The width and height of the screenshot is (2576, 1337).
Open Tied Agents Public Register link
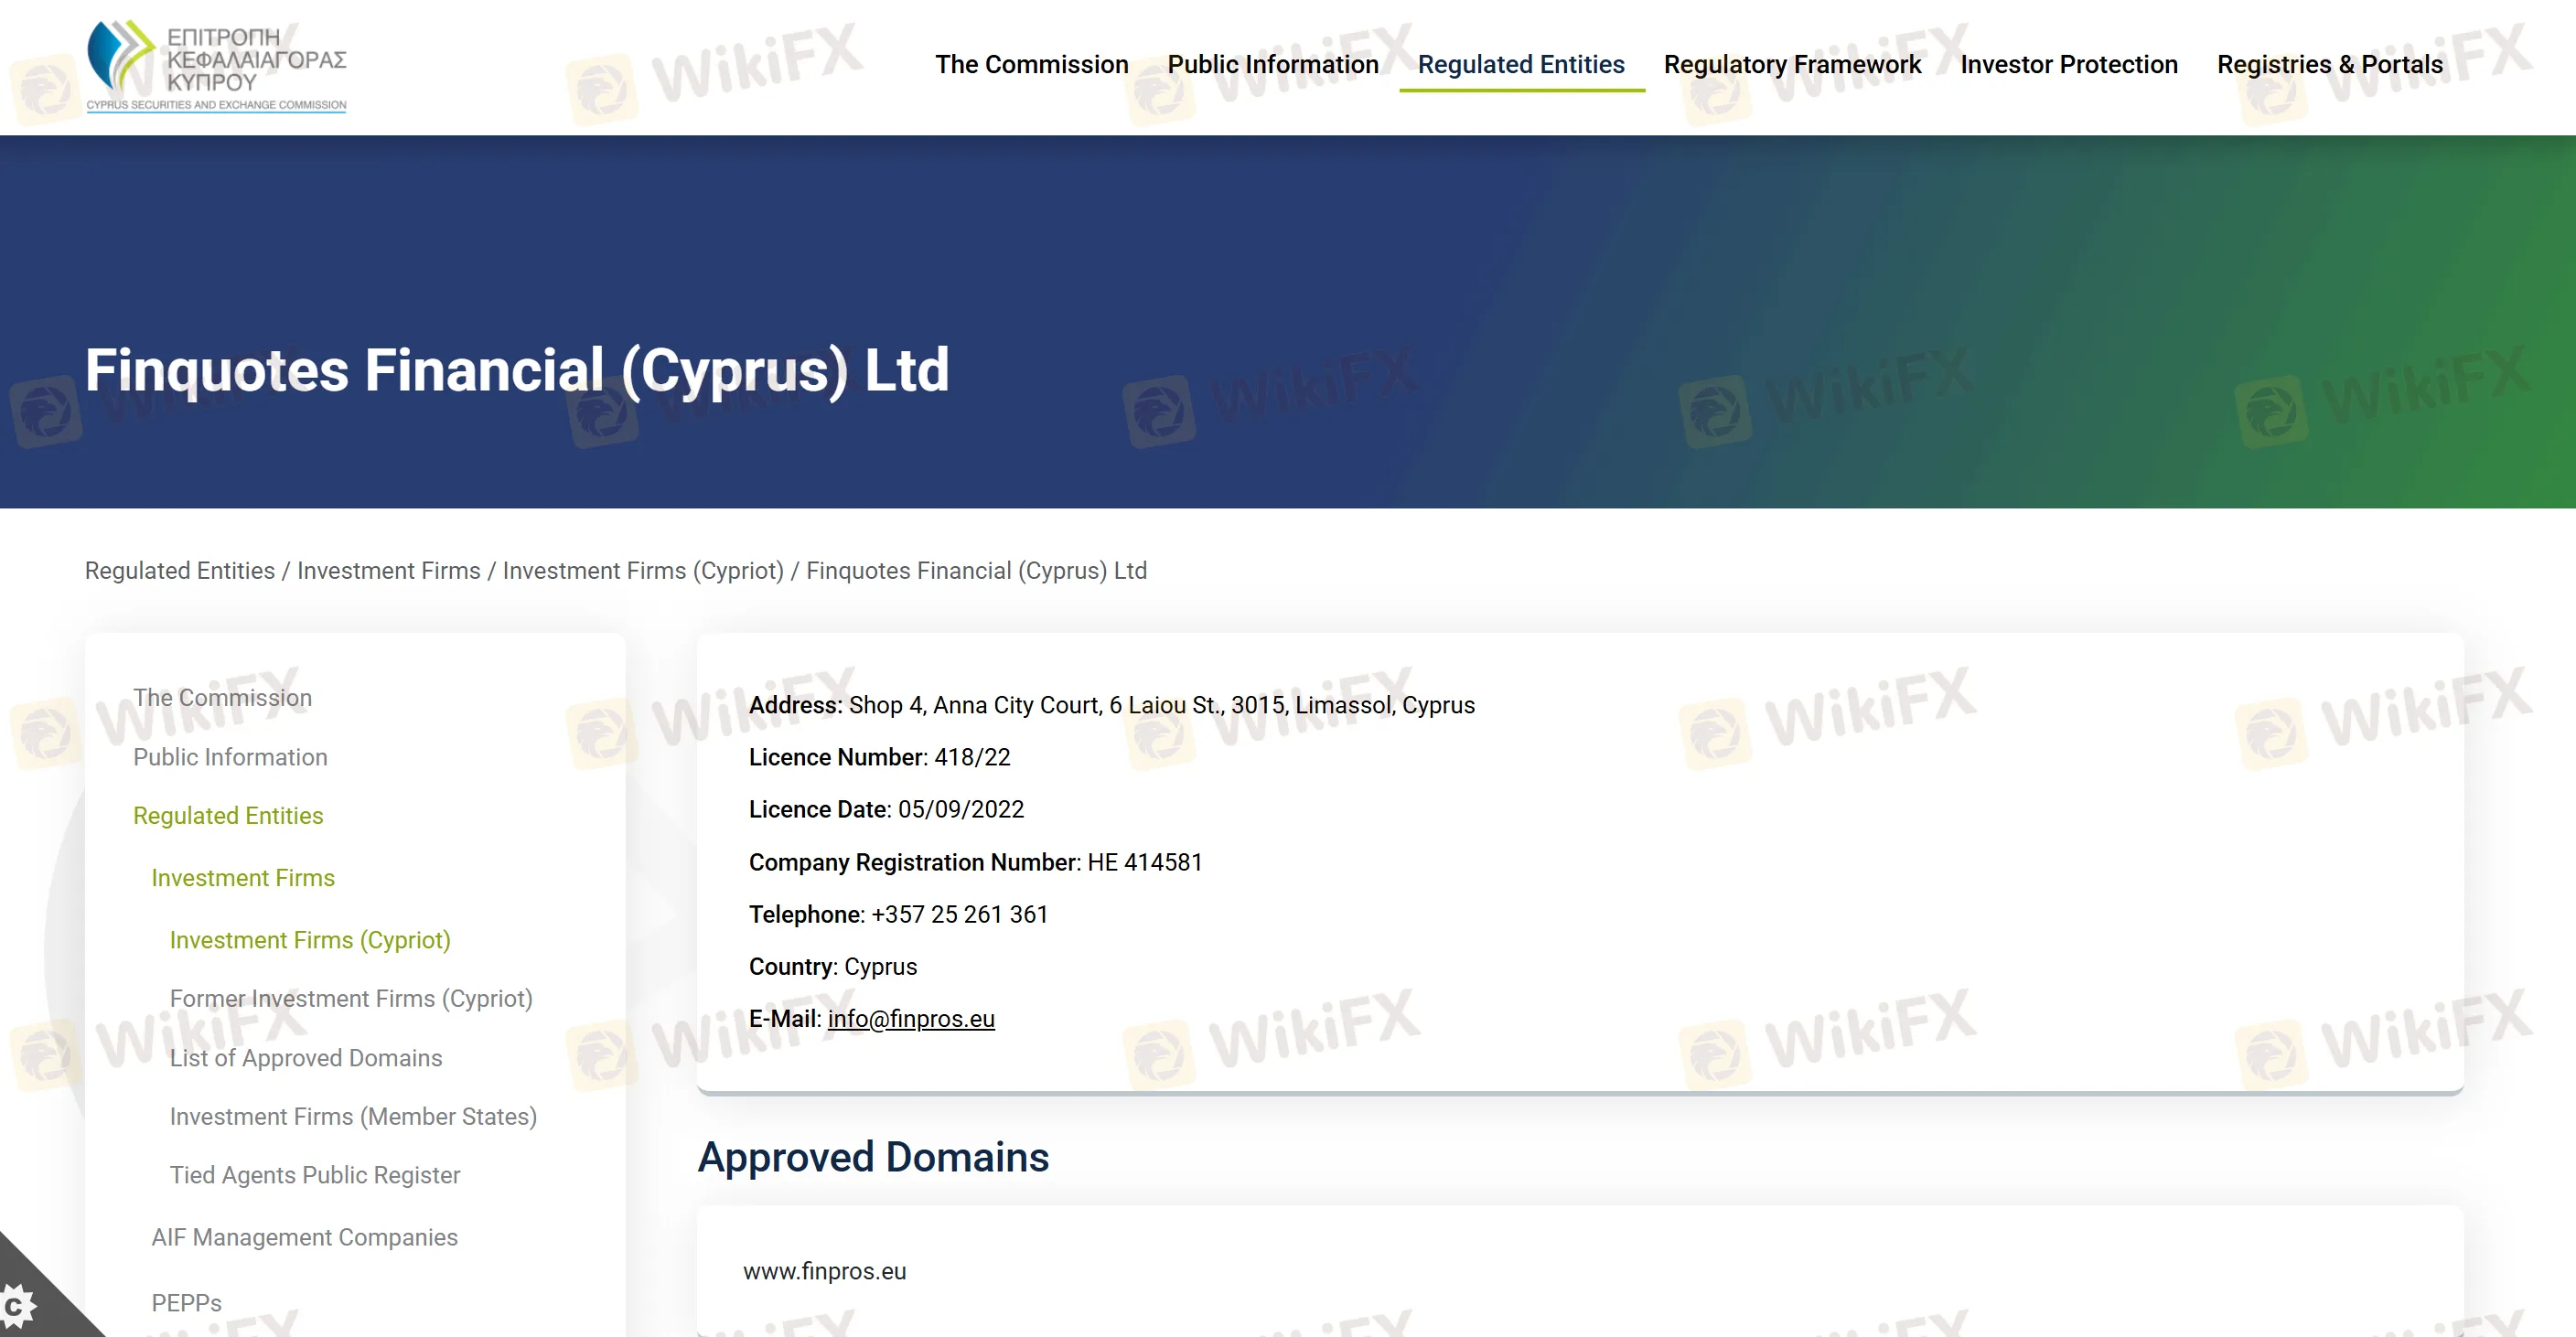[314, 1175]
